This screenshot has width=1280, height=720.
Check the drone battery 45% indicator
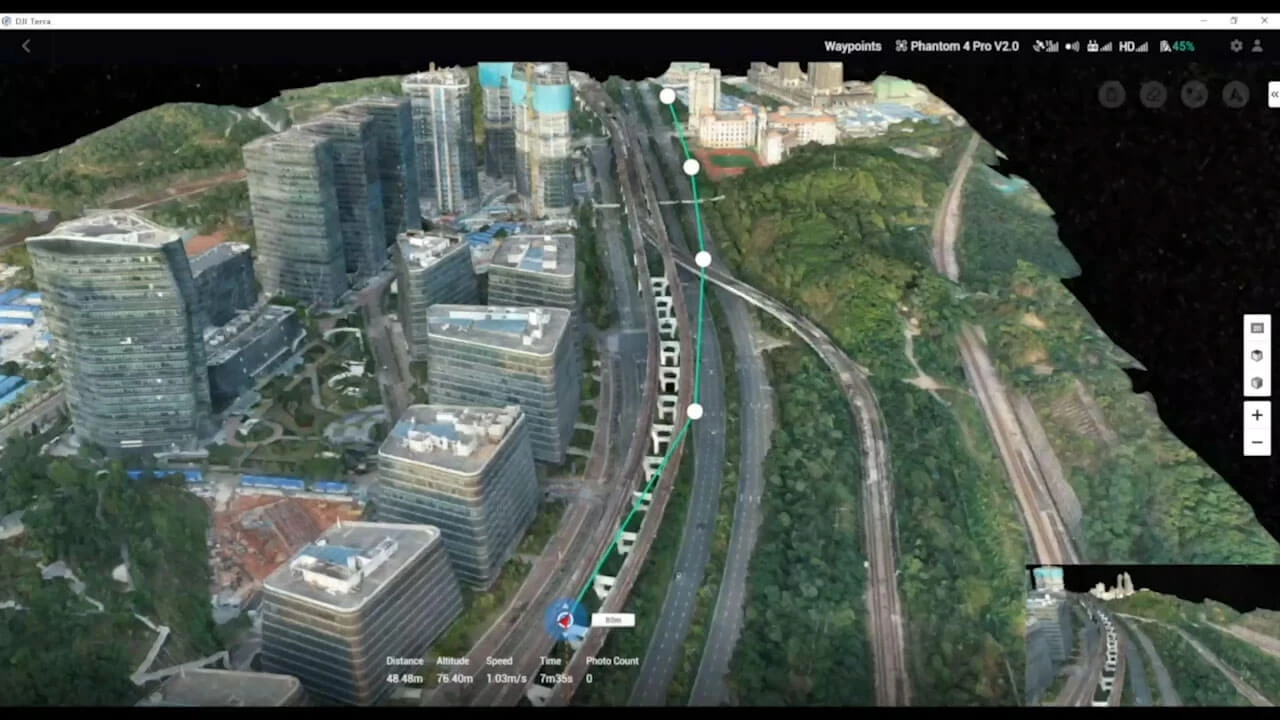1177,46
